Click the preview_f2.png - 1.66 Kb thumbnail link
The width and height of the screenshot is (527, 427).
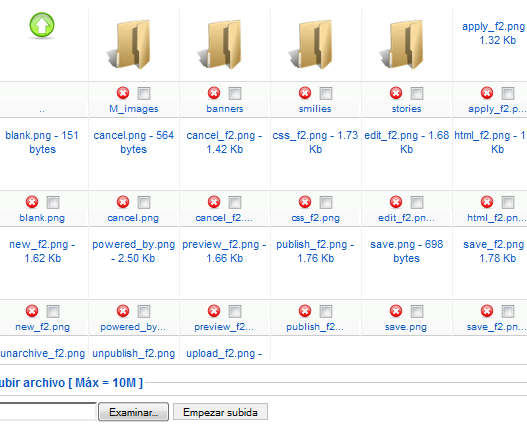(x=225, y=251)
